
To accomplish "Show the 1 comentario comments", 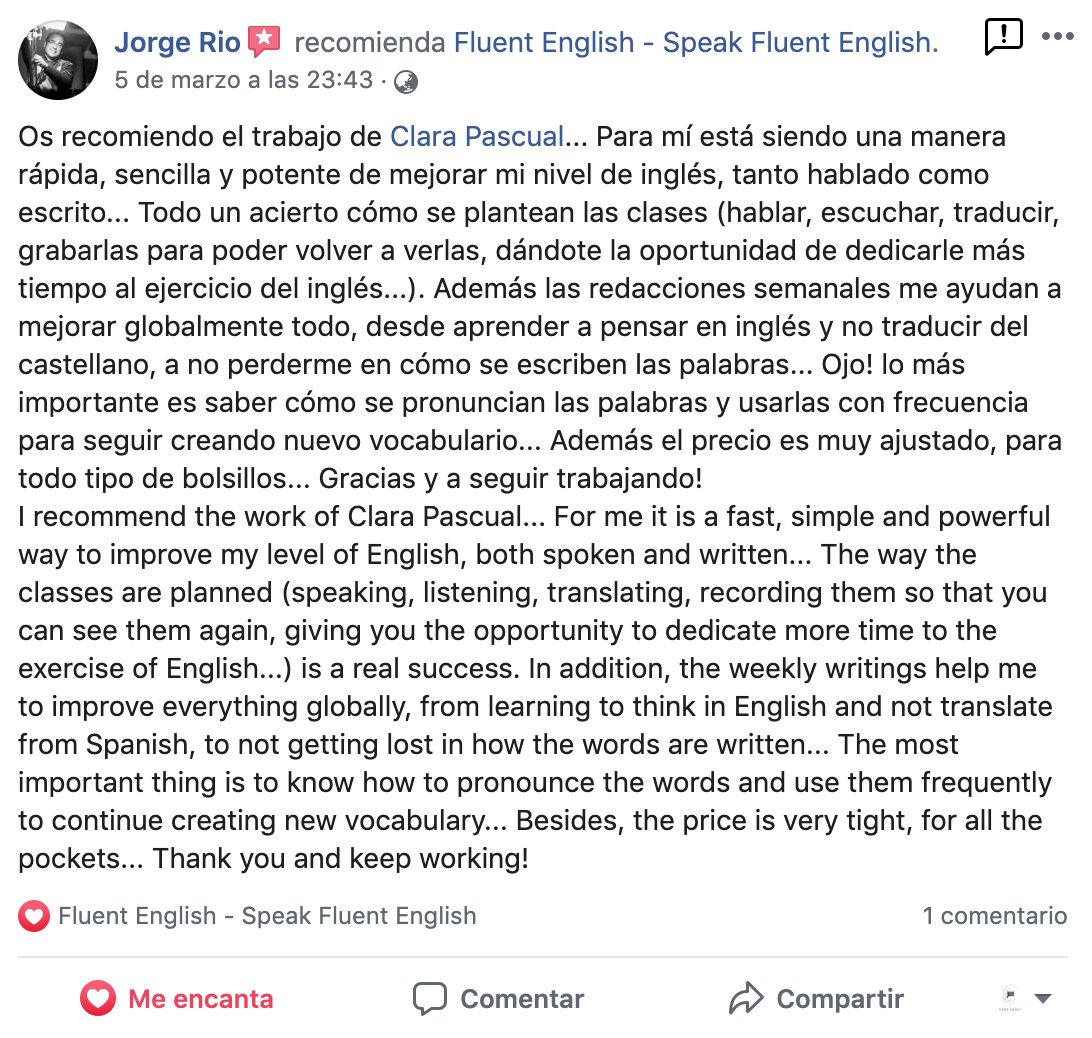I will pos(994,916).
